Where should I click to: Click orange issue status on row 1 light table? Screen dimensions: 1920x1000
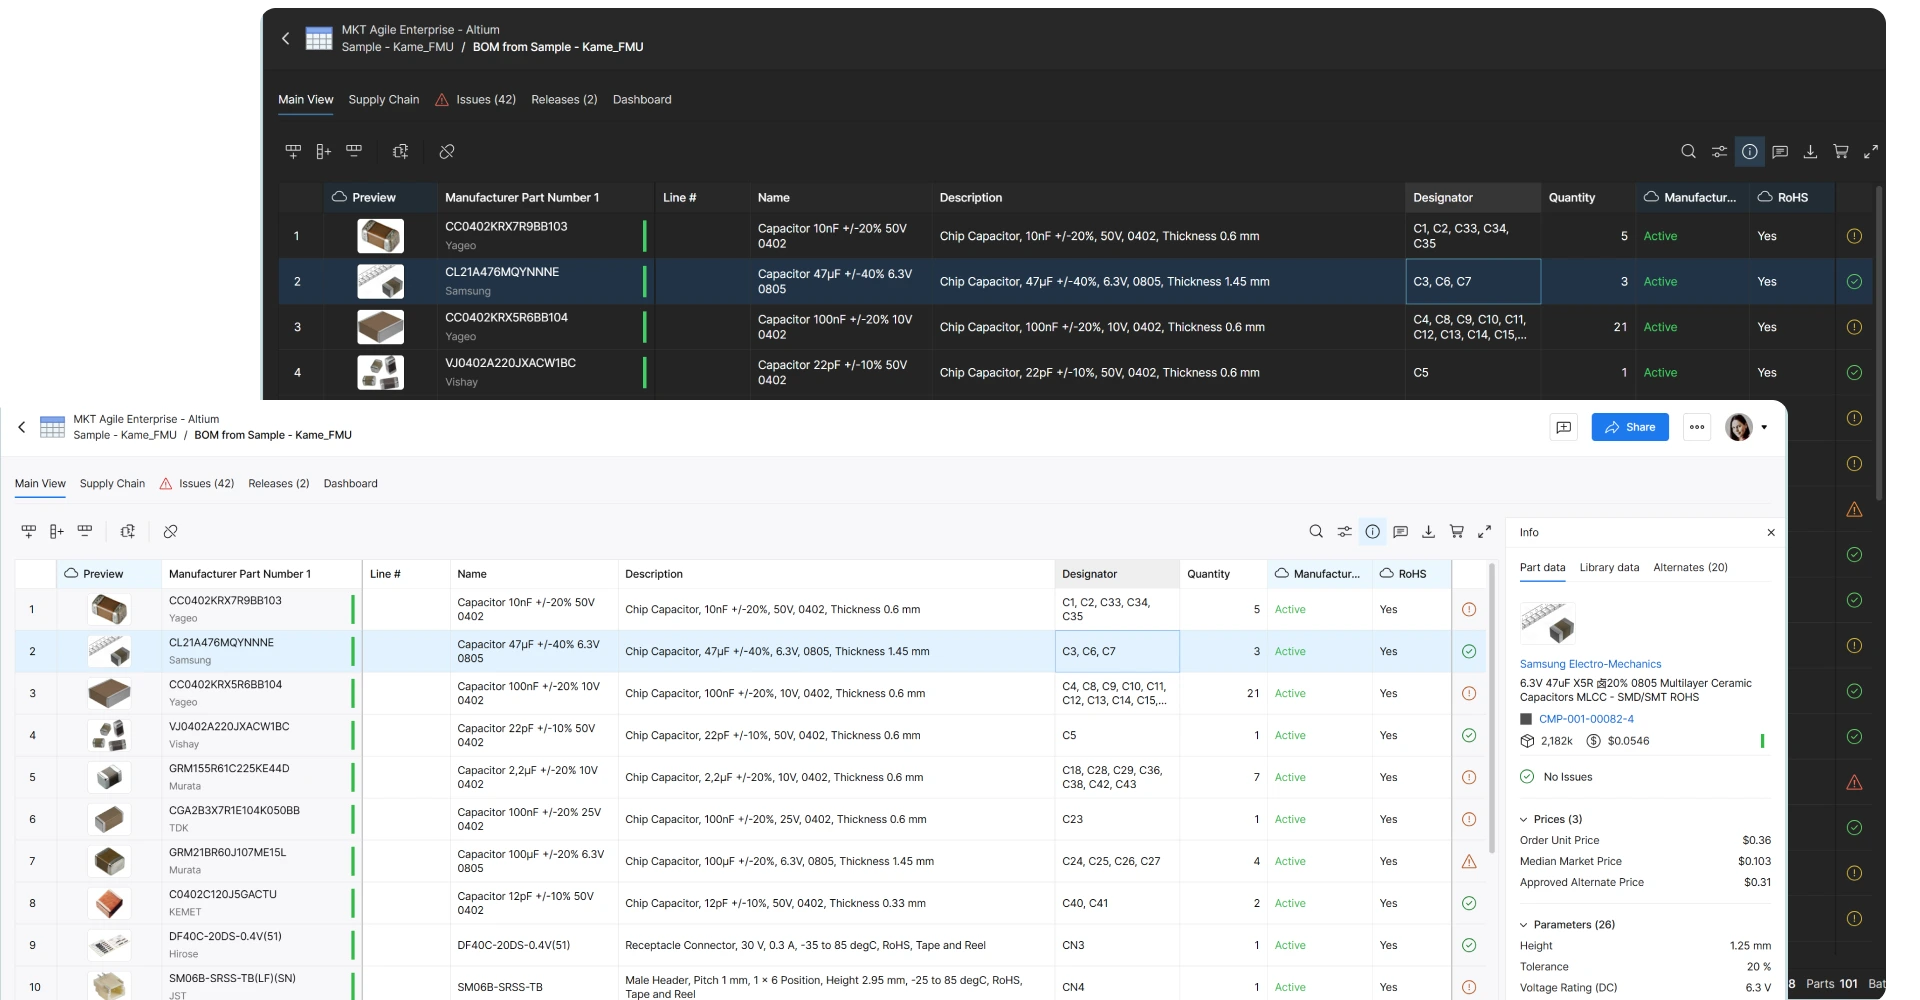tap(1469, 609)
